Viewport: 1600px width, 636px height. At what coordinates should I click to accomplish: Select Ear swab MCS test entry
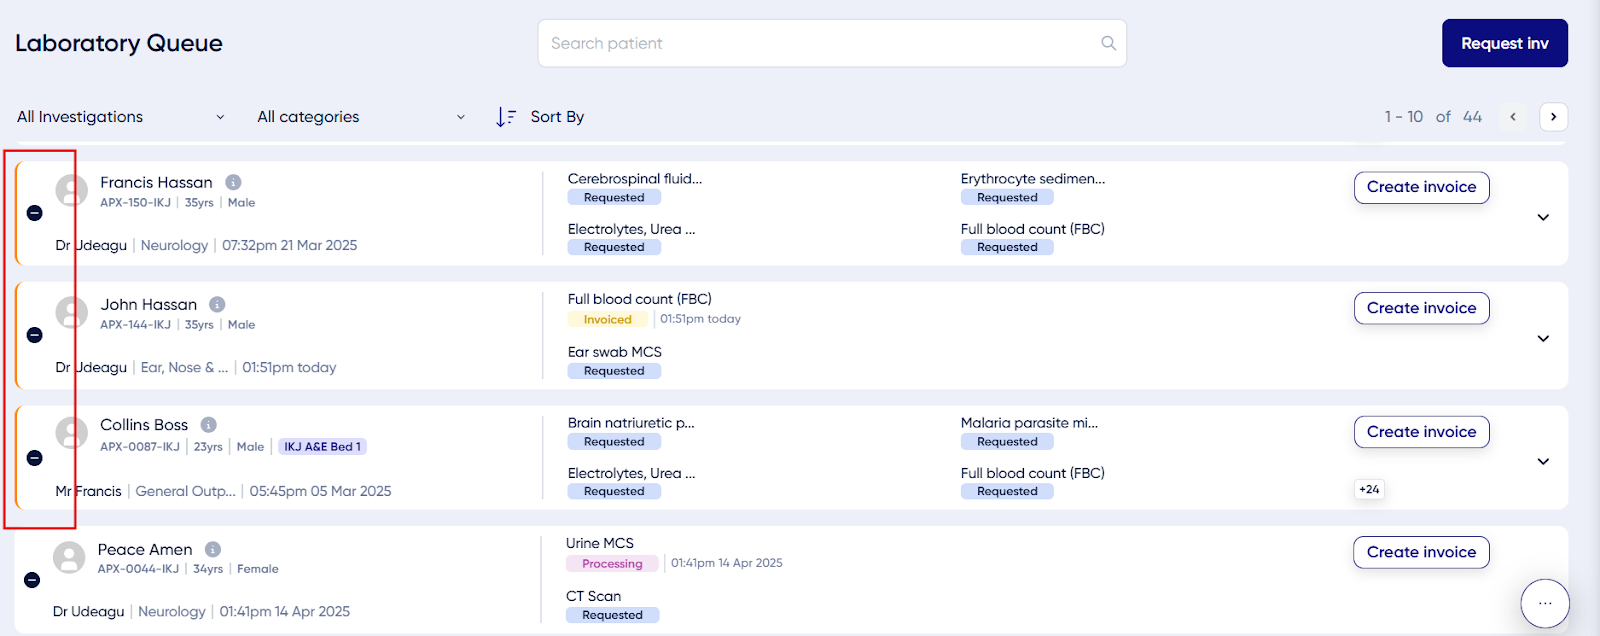[615, 352]
